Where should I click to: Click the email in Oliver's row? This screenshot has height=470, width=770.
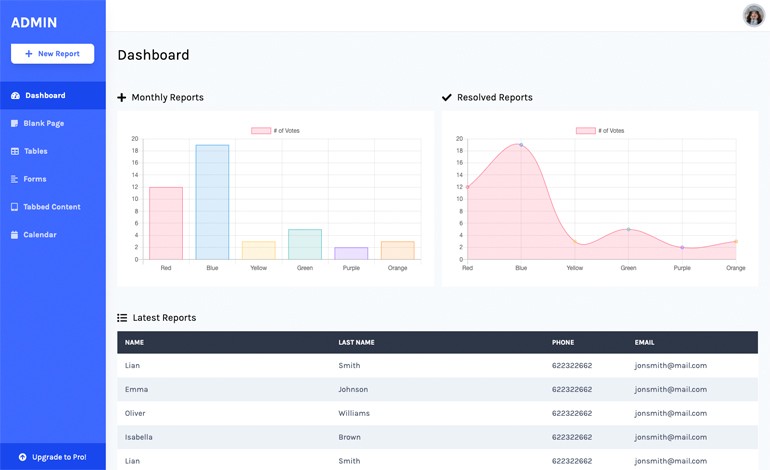[x=671, y=413]
